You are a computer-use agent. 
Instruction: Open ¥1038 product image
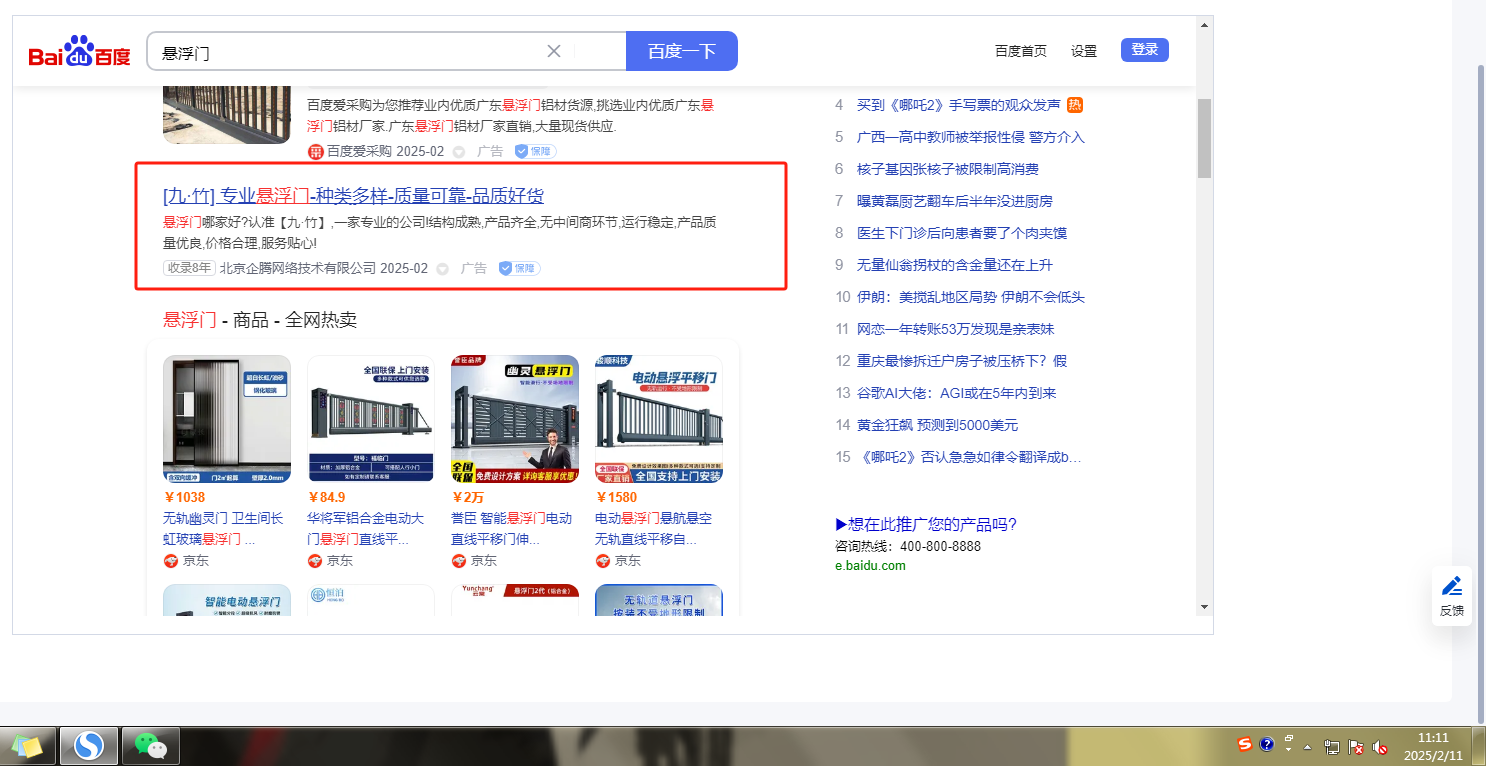point(227,419)
